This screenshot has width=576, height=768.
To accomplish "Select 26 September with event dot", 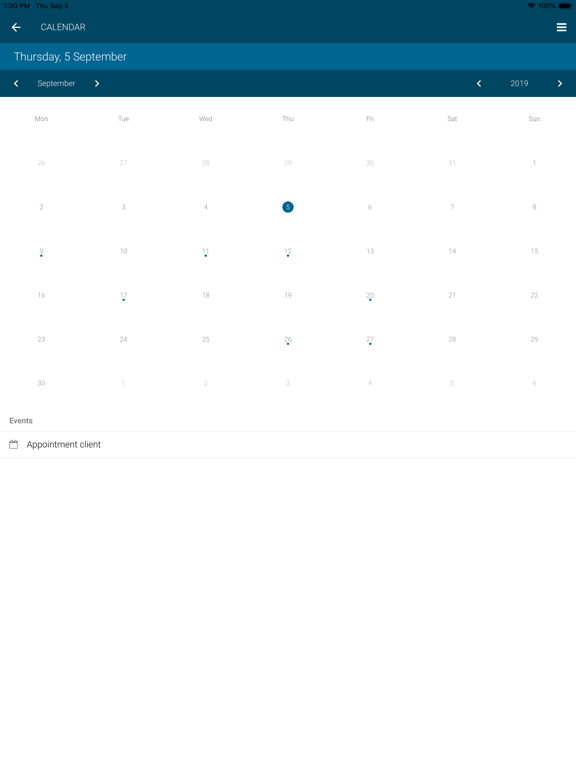I will (288, 340).
